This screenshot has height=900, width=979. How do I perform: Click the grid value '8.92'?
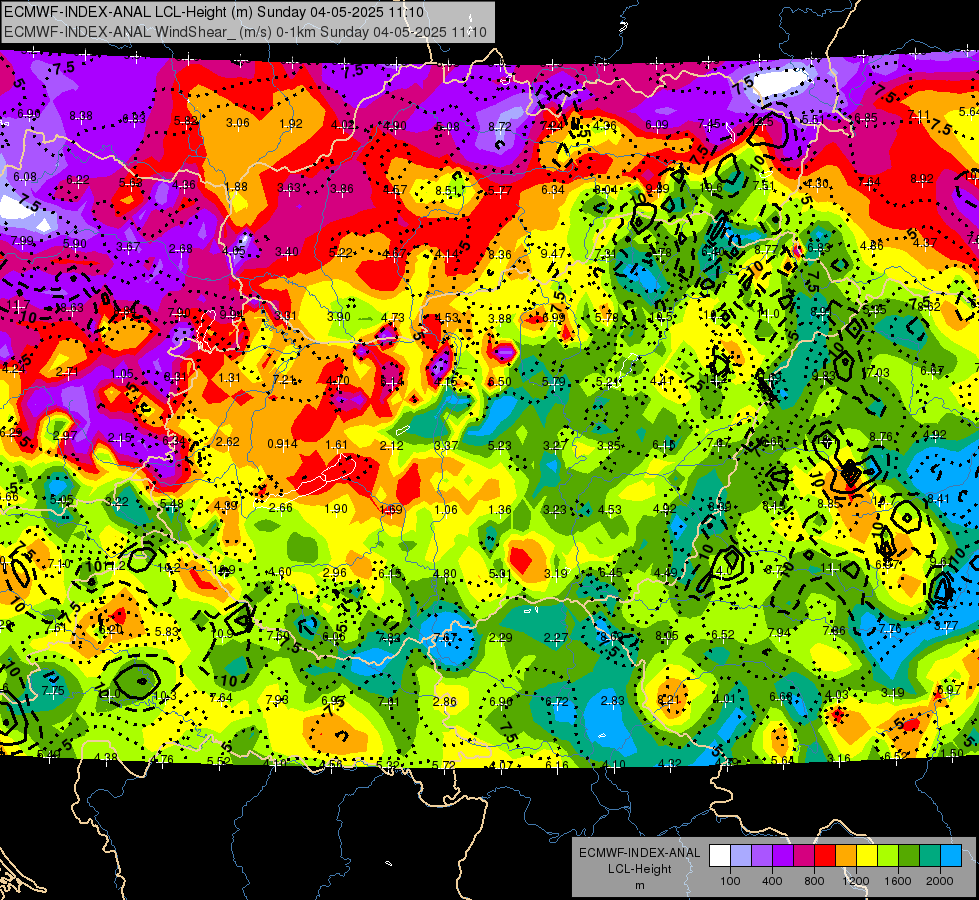(x=922, y=179)
